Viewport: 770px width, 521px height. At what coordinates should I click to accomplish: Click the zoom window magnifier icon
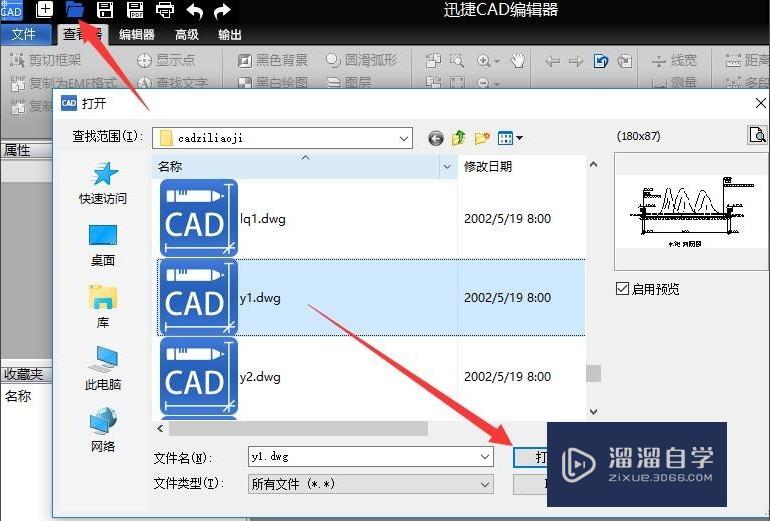[x=457, y=61]
